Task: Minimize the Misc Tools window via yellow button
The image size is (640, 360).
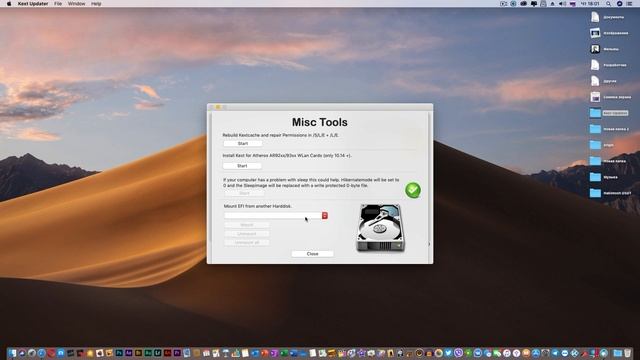Action: pyautogui.click(x=218, y=107)
